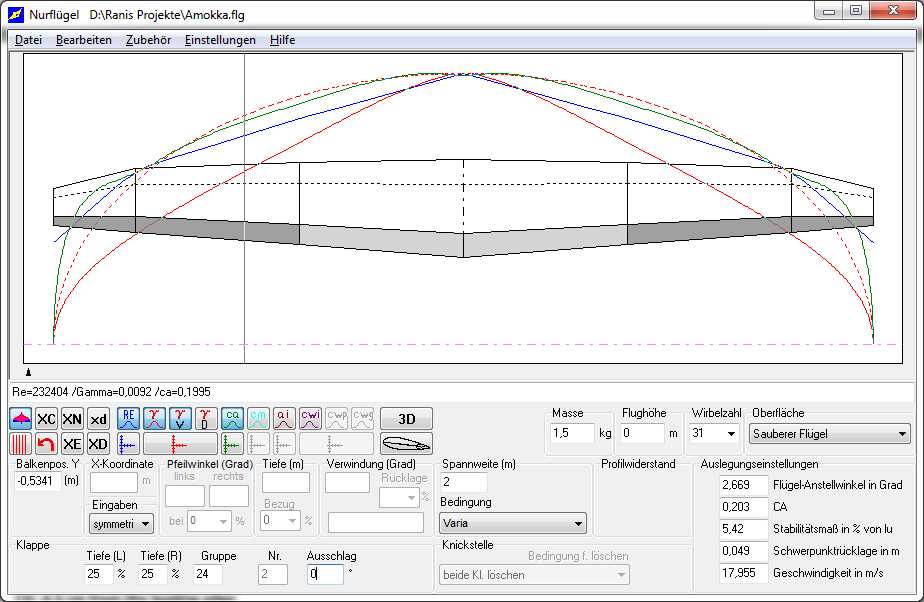Viewport: 924px width, 602px height.
Task: Click the XN toolbar button
Action: (72, 419)
